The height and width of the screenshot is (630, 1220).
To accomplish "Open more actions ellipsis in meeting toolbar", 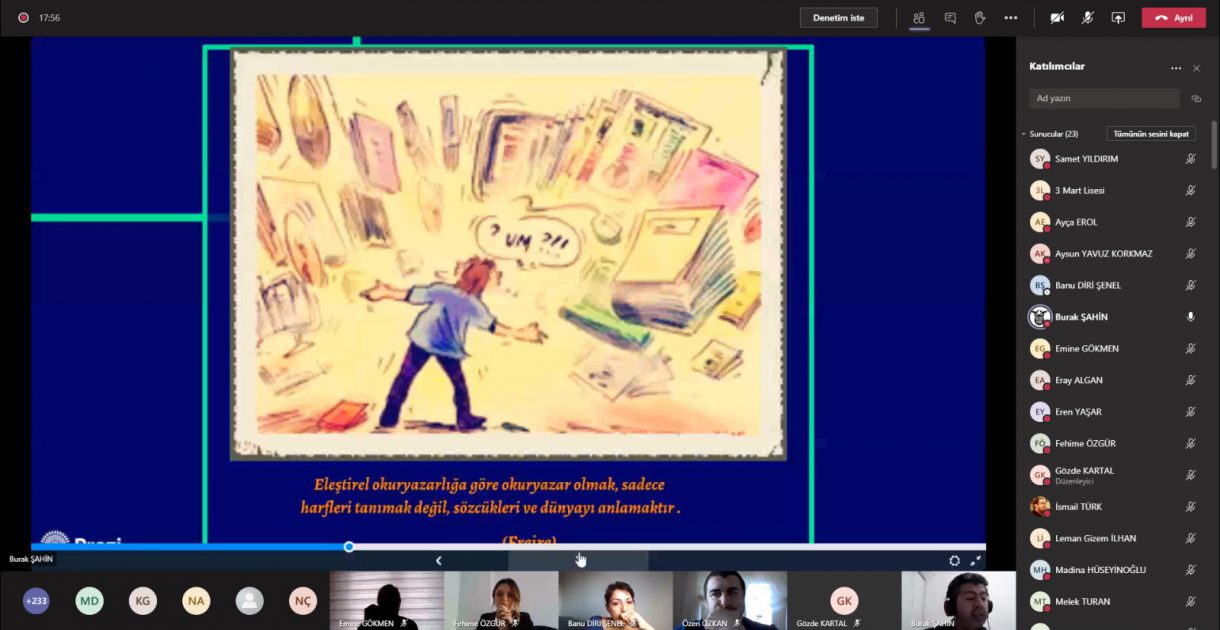I will point(1011,18).
